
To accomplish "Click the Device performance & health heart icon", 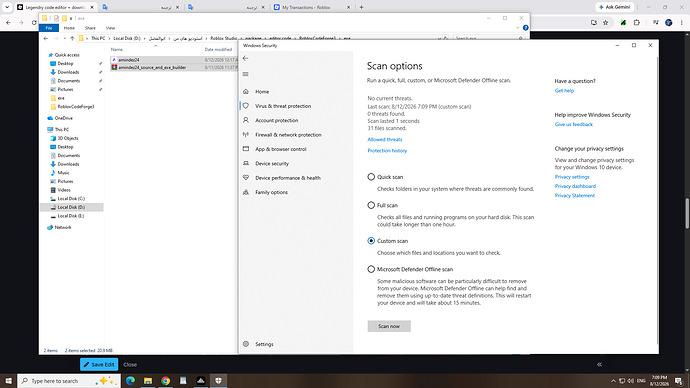I will click(246, 178).
